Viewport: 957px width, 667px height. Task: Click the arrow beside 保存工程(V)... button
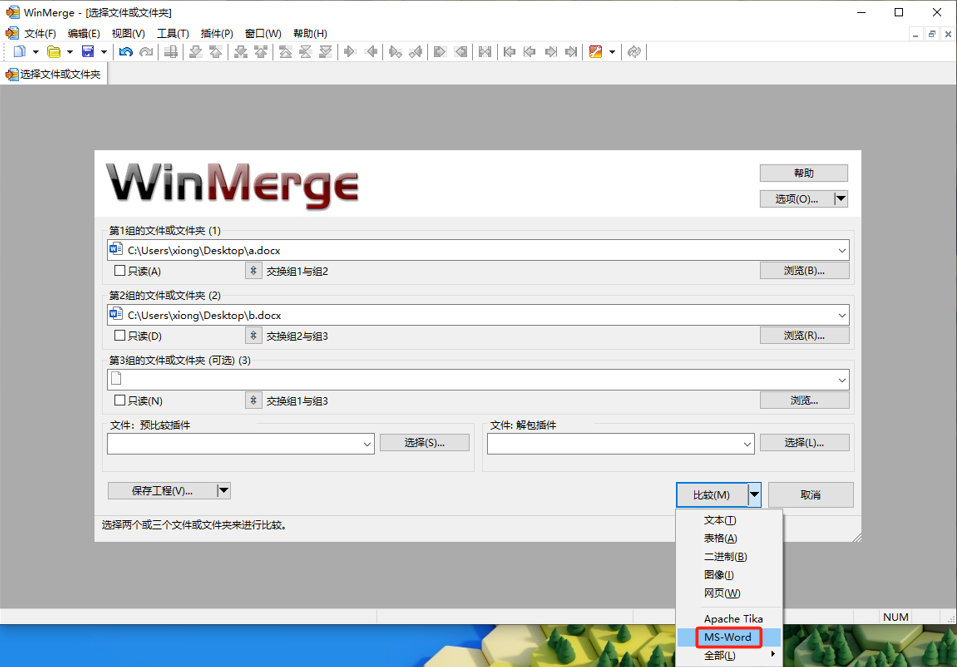tap(223, 490)
